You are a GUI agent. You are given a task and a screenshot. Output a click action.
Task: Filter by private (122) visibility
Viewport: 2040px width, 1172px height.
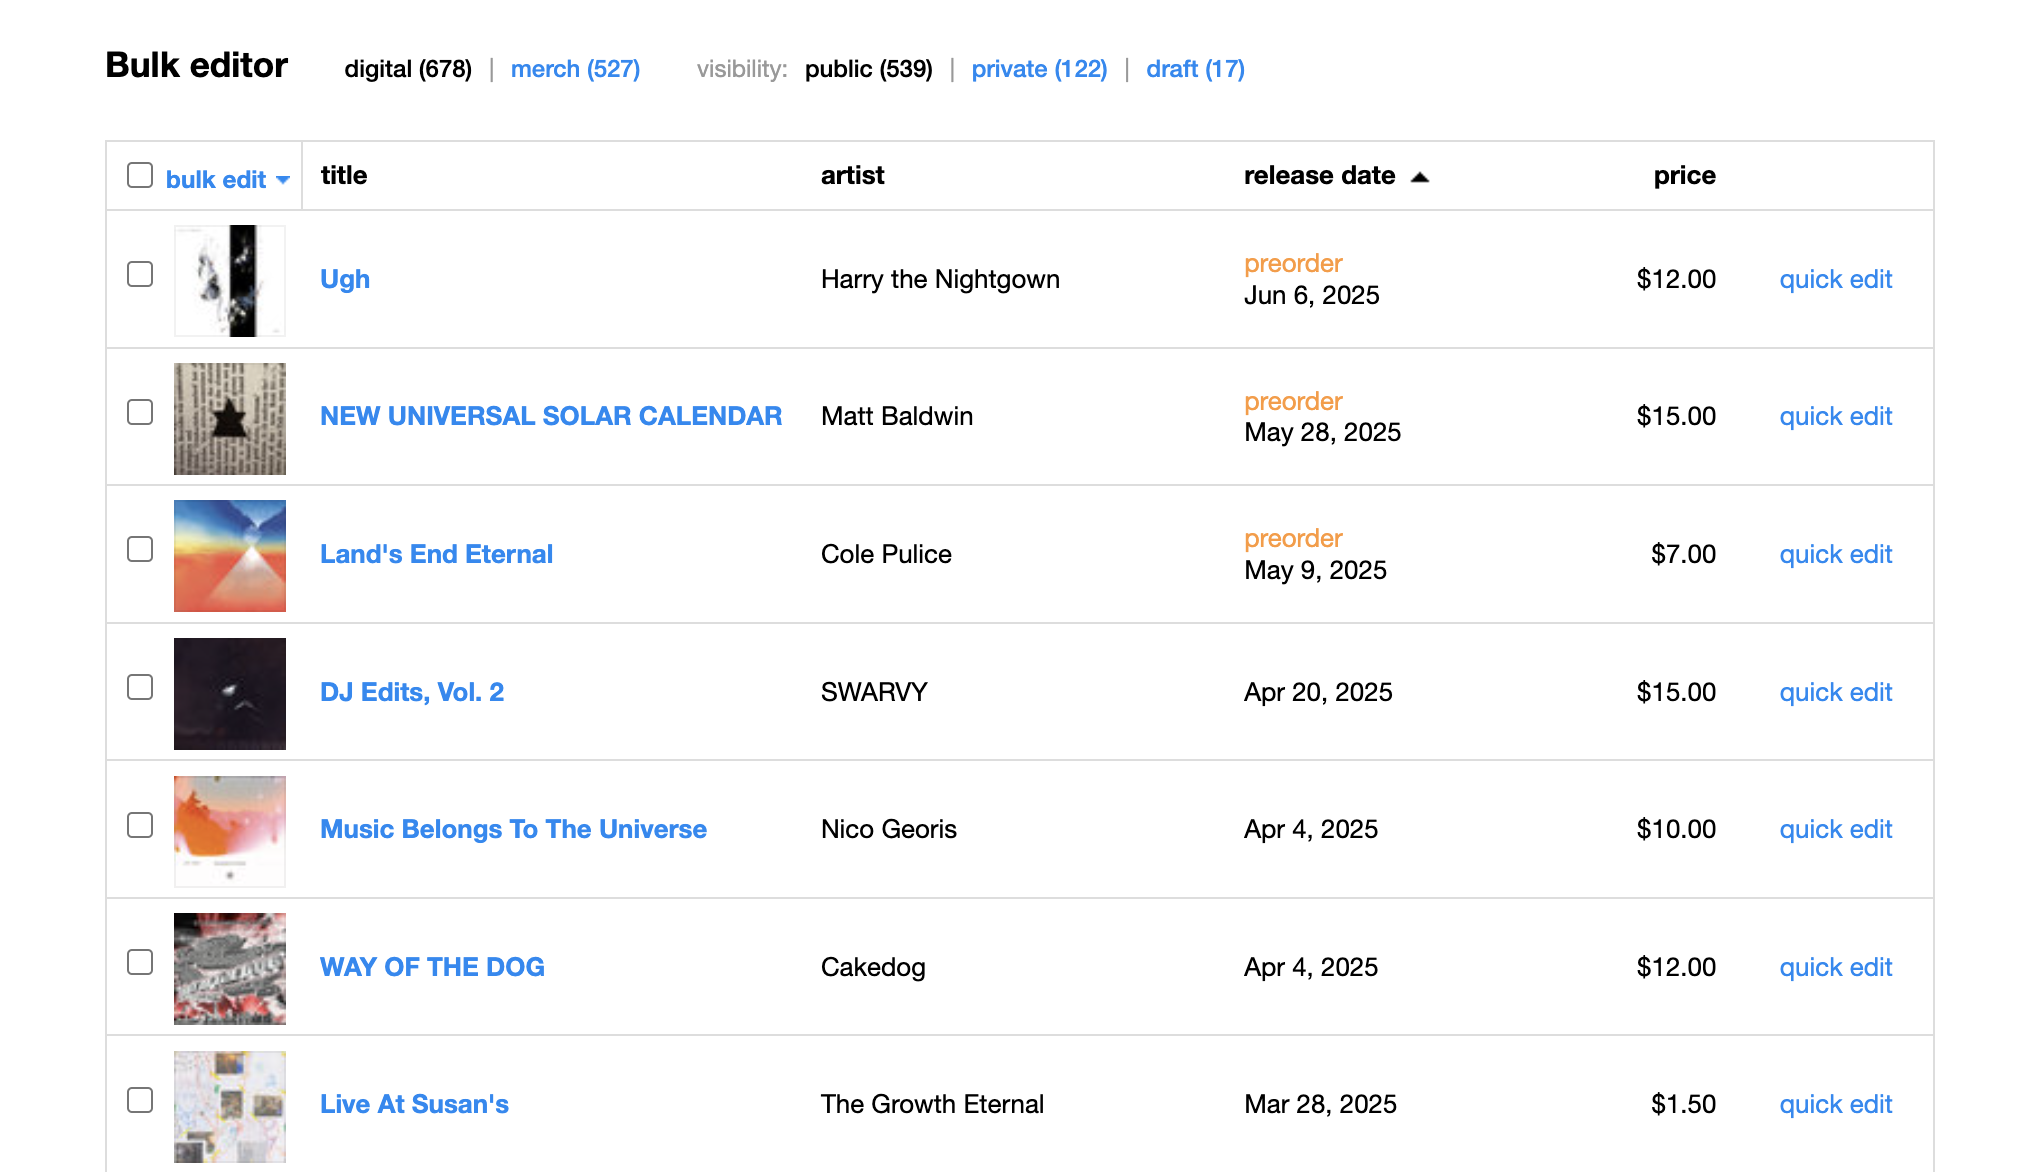click(x=1039, y=69)
